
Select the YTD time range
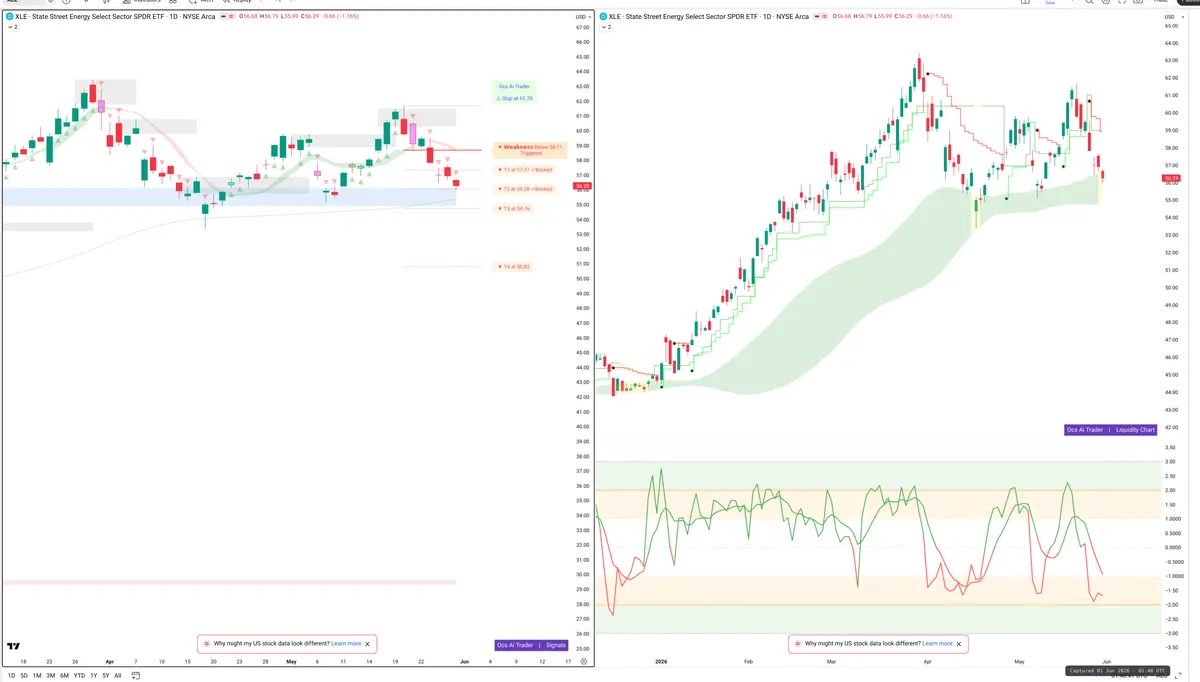point(79,676)
